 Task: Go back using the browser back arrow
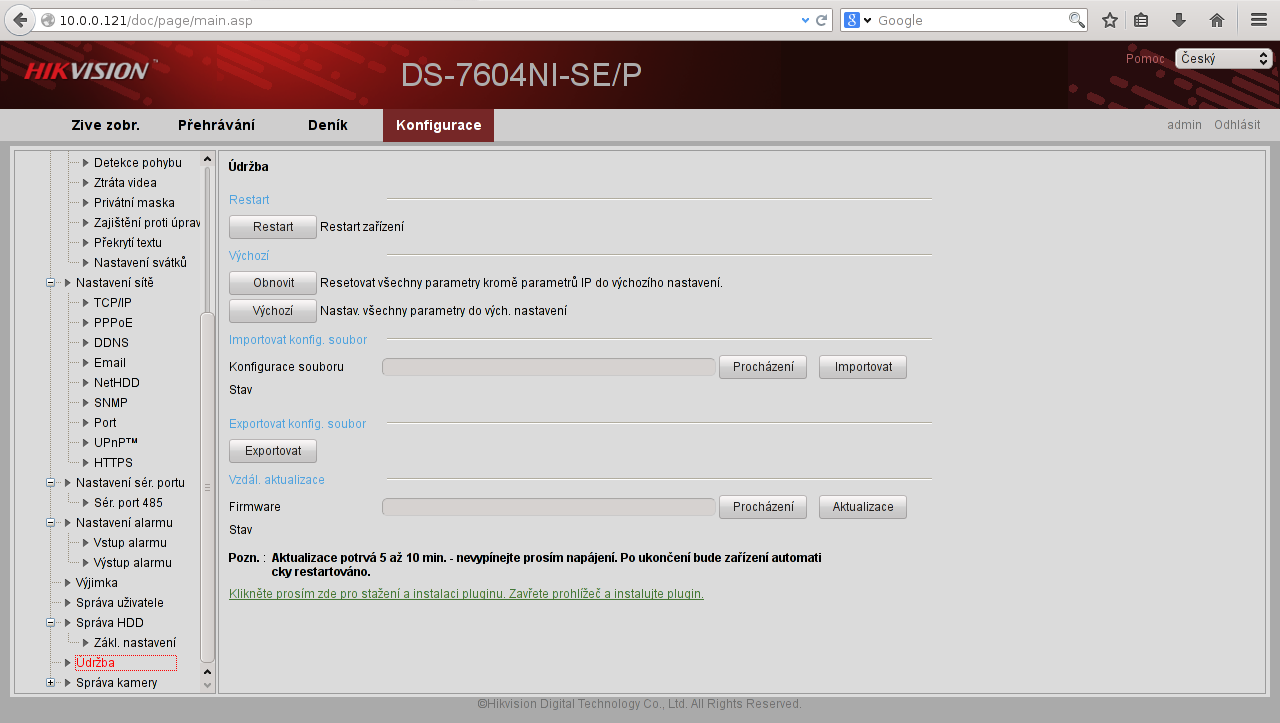pos(19,20)
